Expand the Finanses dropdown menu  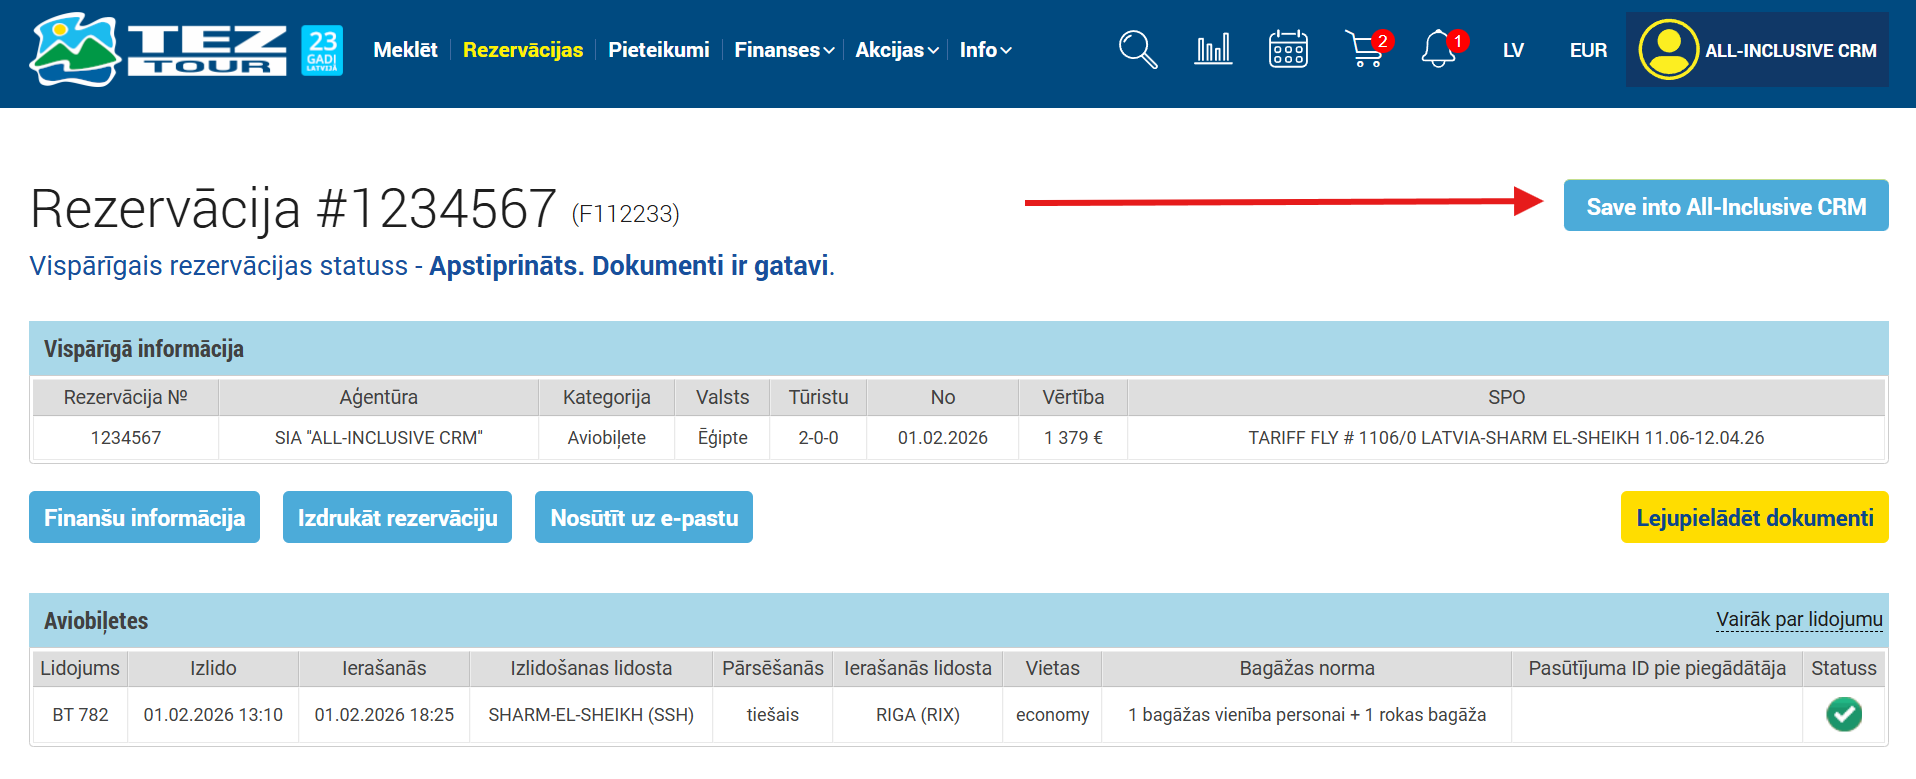click(783, 50)
